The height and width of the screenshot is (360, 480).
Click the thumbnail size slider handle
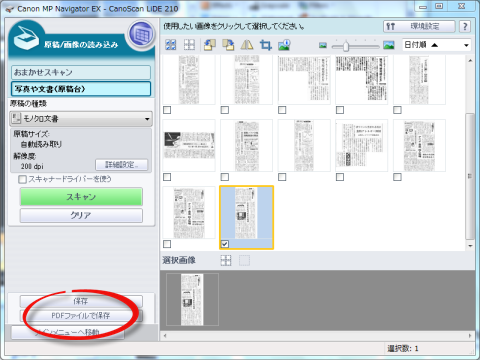346,46
